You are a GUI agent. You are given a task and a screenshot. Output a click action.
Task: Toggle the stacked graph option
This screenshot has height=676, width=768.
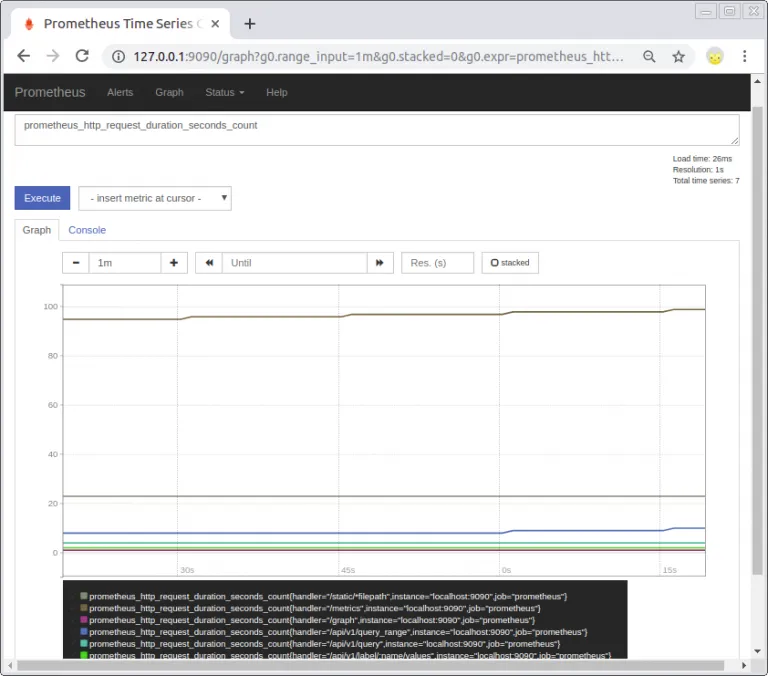[510, 263]
